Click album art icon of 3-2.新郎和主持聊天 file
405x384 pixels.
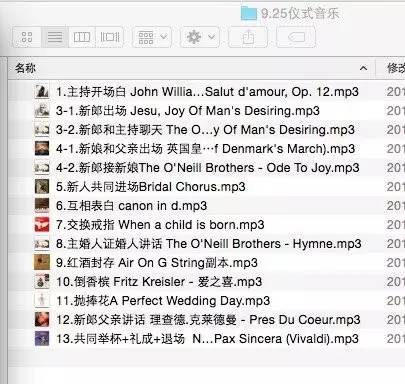pos(42,130)
